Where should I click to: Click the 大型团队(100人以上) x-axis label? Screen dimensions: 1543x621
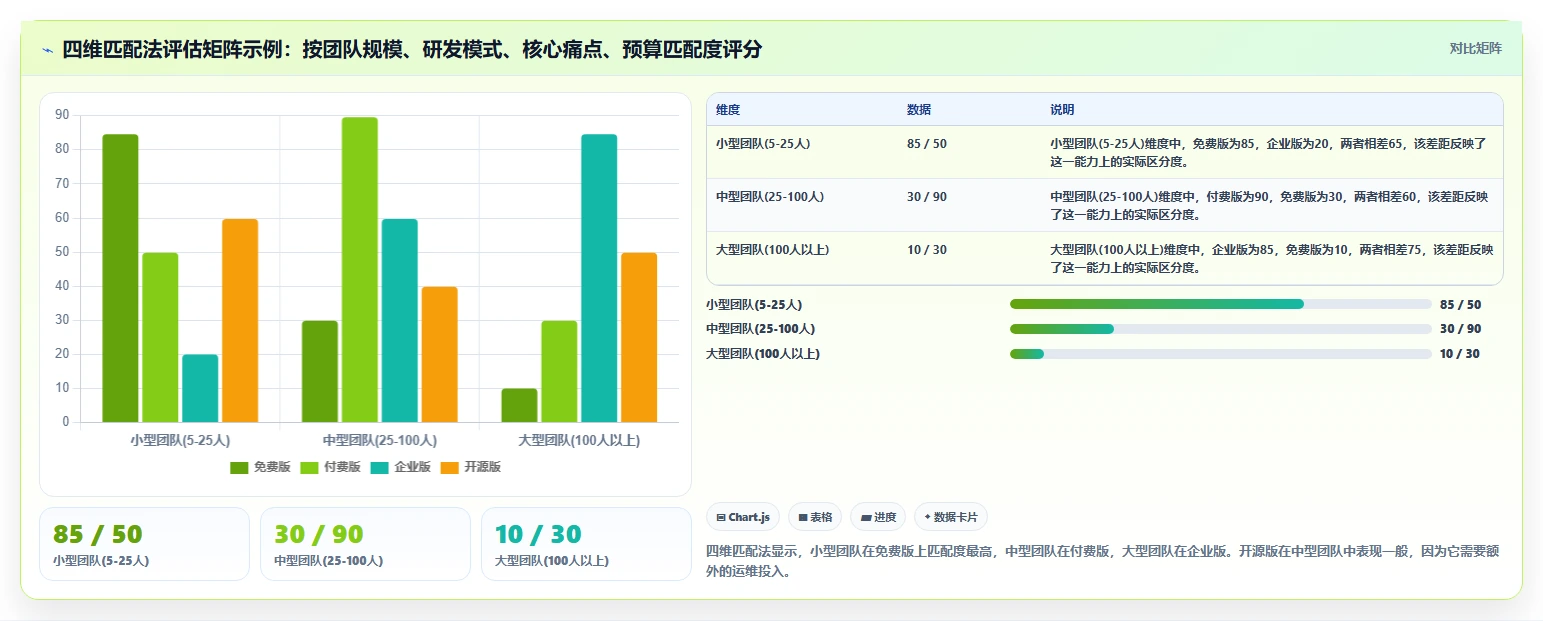click(x=579, y=440)
